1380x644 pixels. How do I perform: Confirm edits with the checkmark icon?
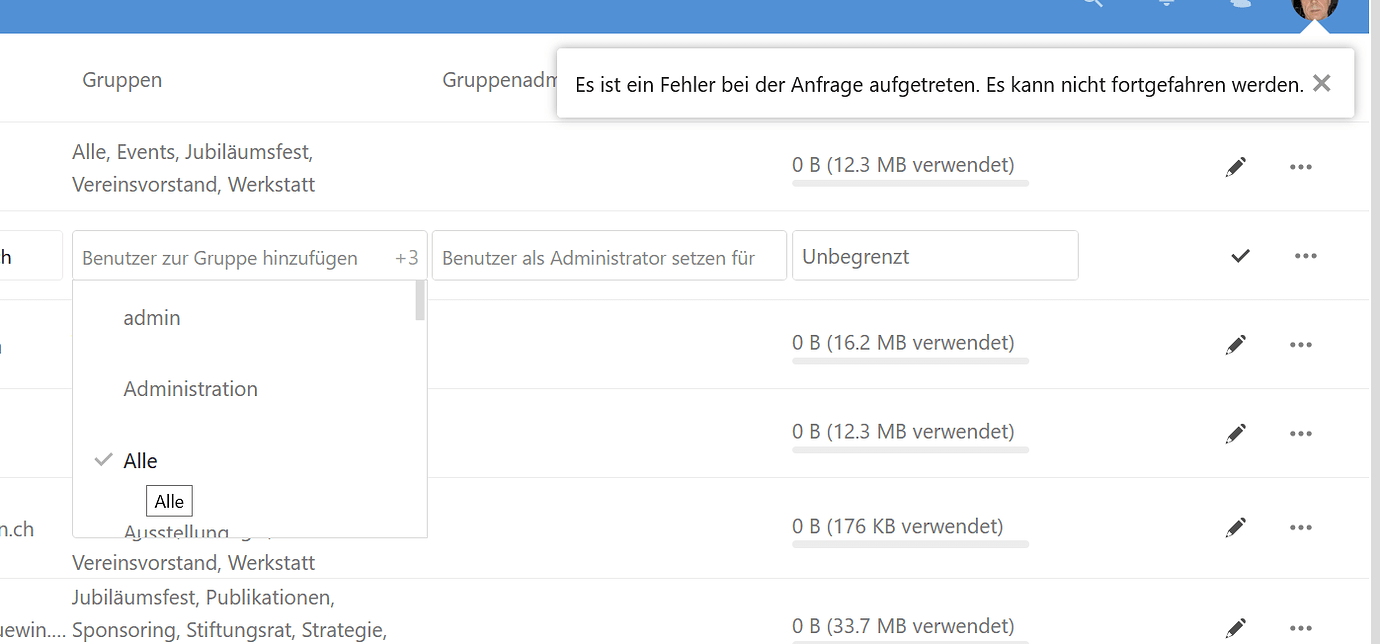click(1240, 256)
